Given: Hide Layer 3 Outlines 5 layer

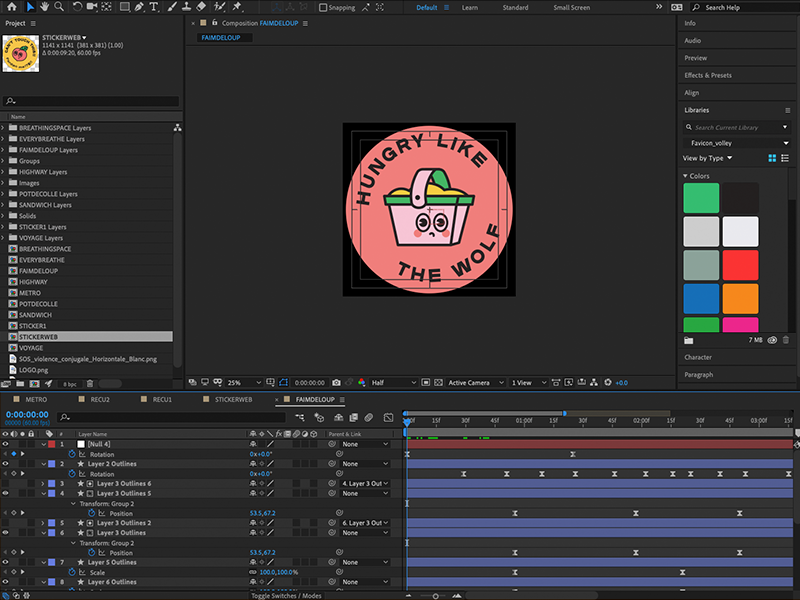Looking at the screenshot, I should click(x=5, y=493).
